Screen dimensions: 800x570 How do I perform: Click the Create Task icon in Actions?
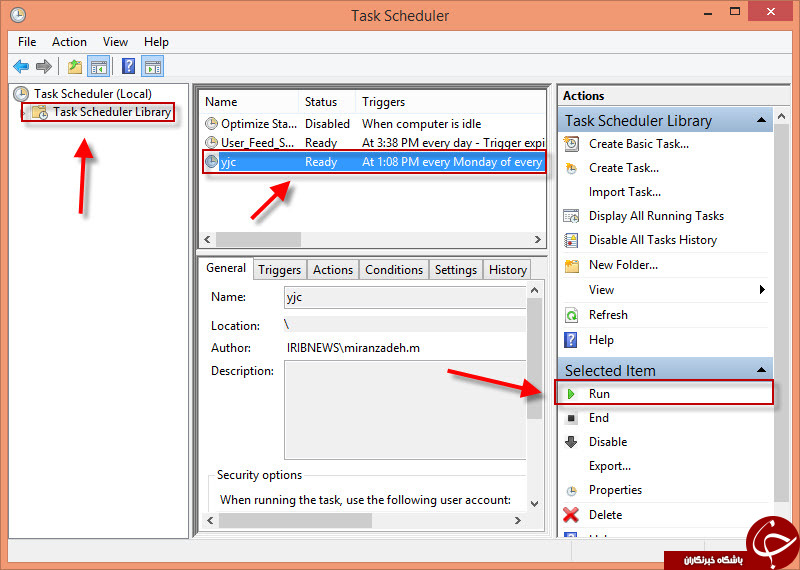tap(571, 168)
